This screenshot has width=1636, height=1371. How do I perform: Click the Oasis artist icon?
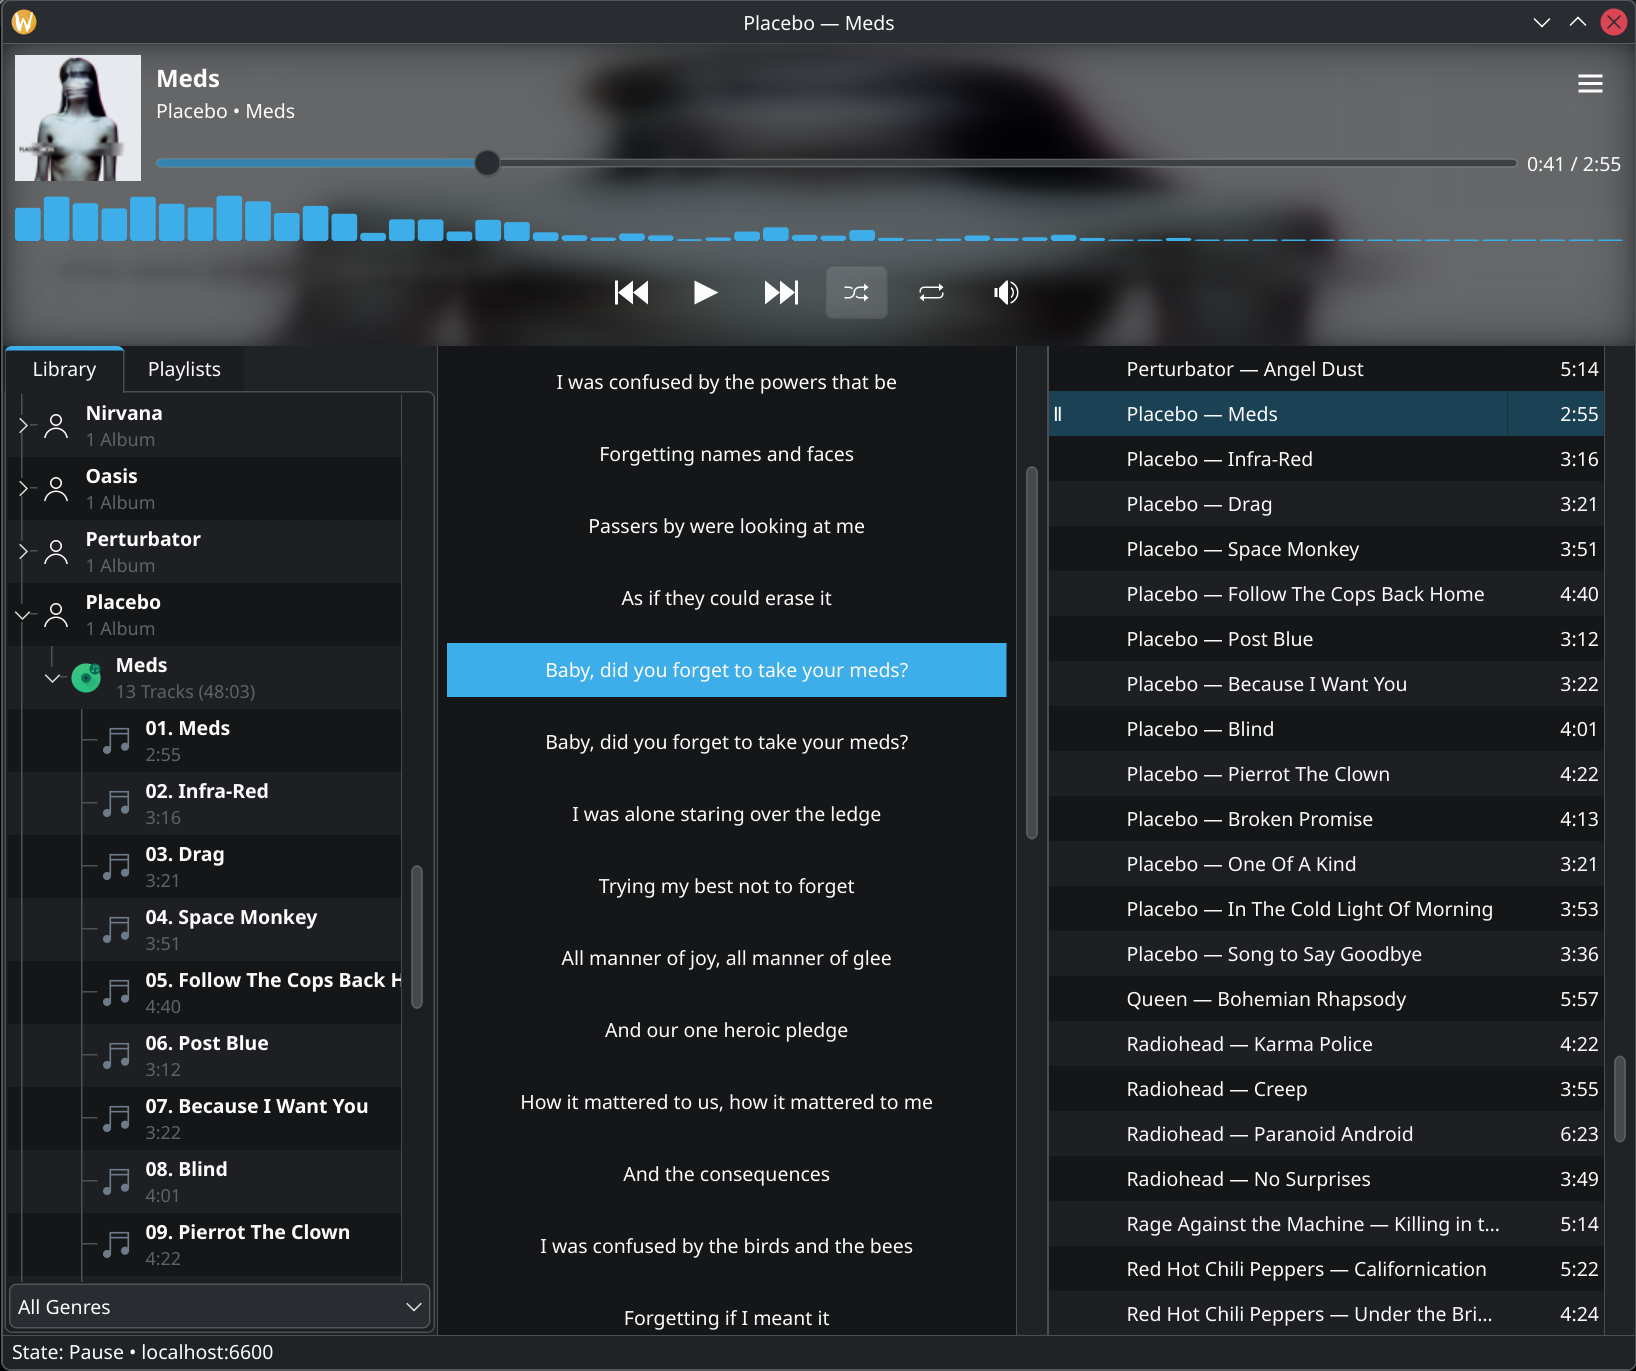click(57, 489)
